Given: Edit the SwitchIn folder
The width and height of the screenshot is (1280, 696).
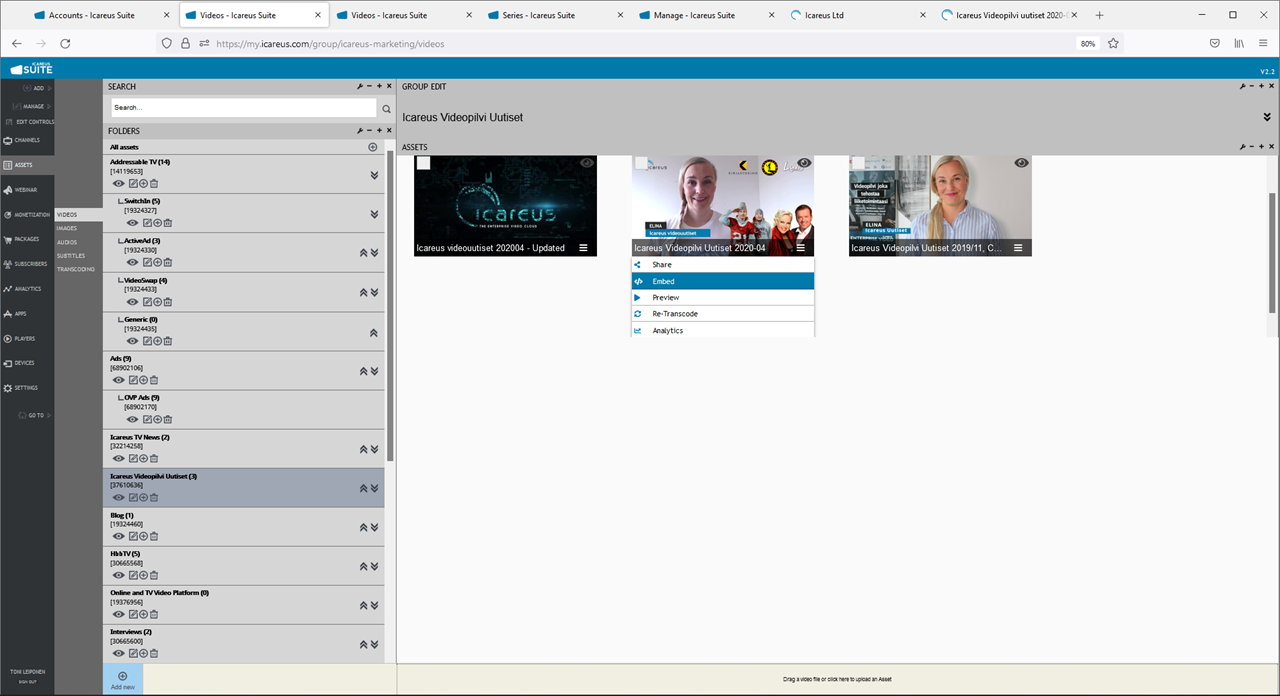Looking at the screenshot, I should (x=146, y=223).
